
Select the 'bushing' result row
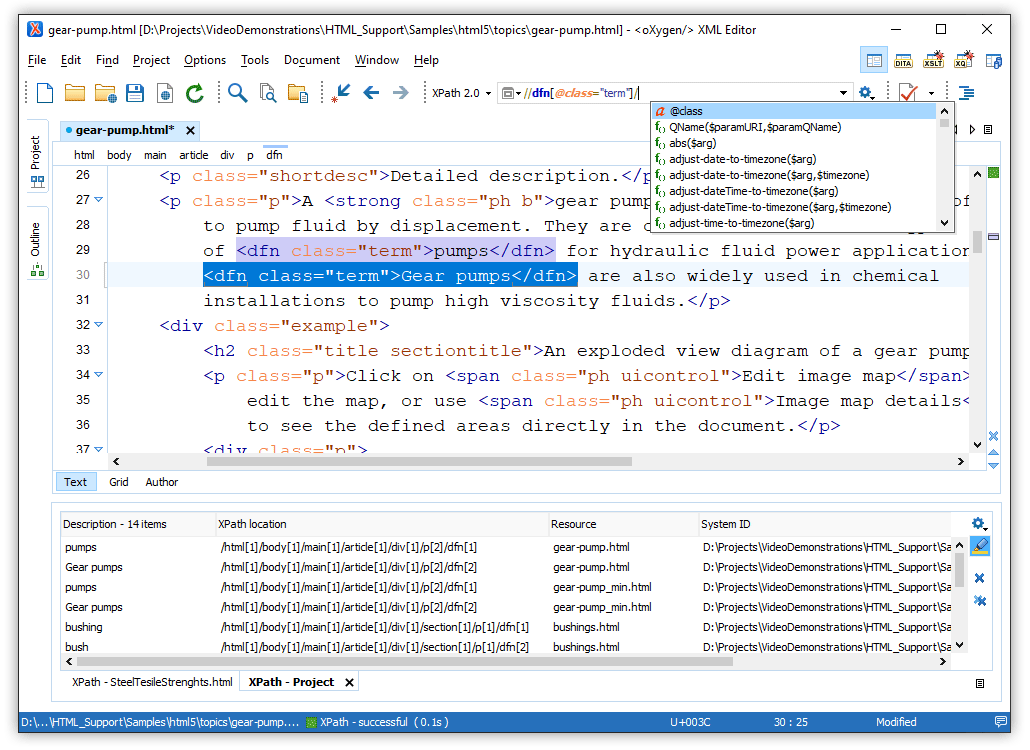coord(506,627)
